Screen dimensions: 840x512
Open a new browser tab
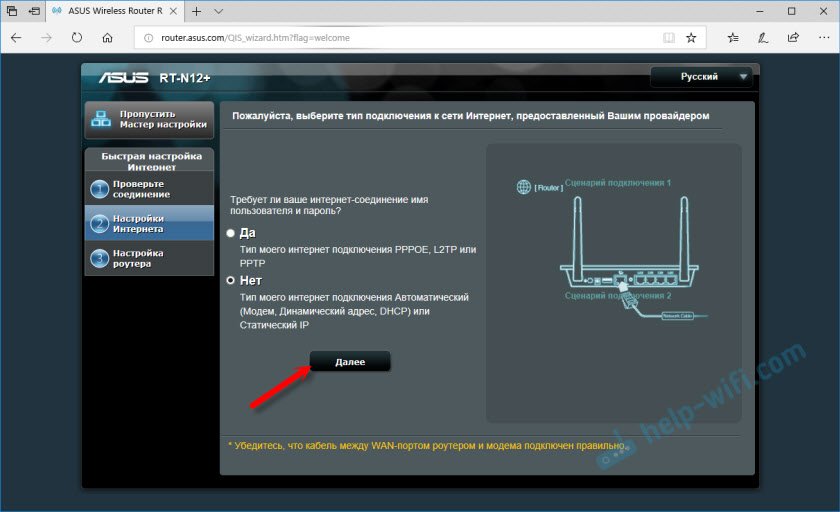(196, 11)
